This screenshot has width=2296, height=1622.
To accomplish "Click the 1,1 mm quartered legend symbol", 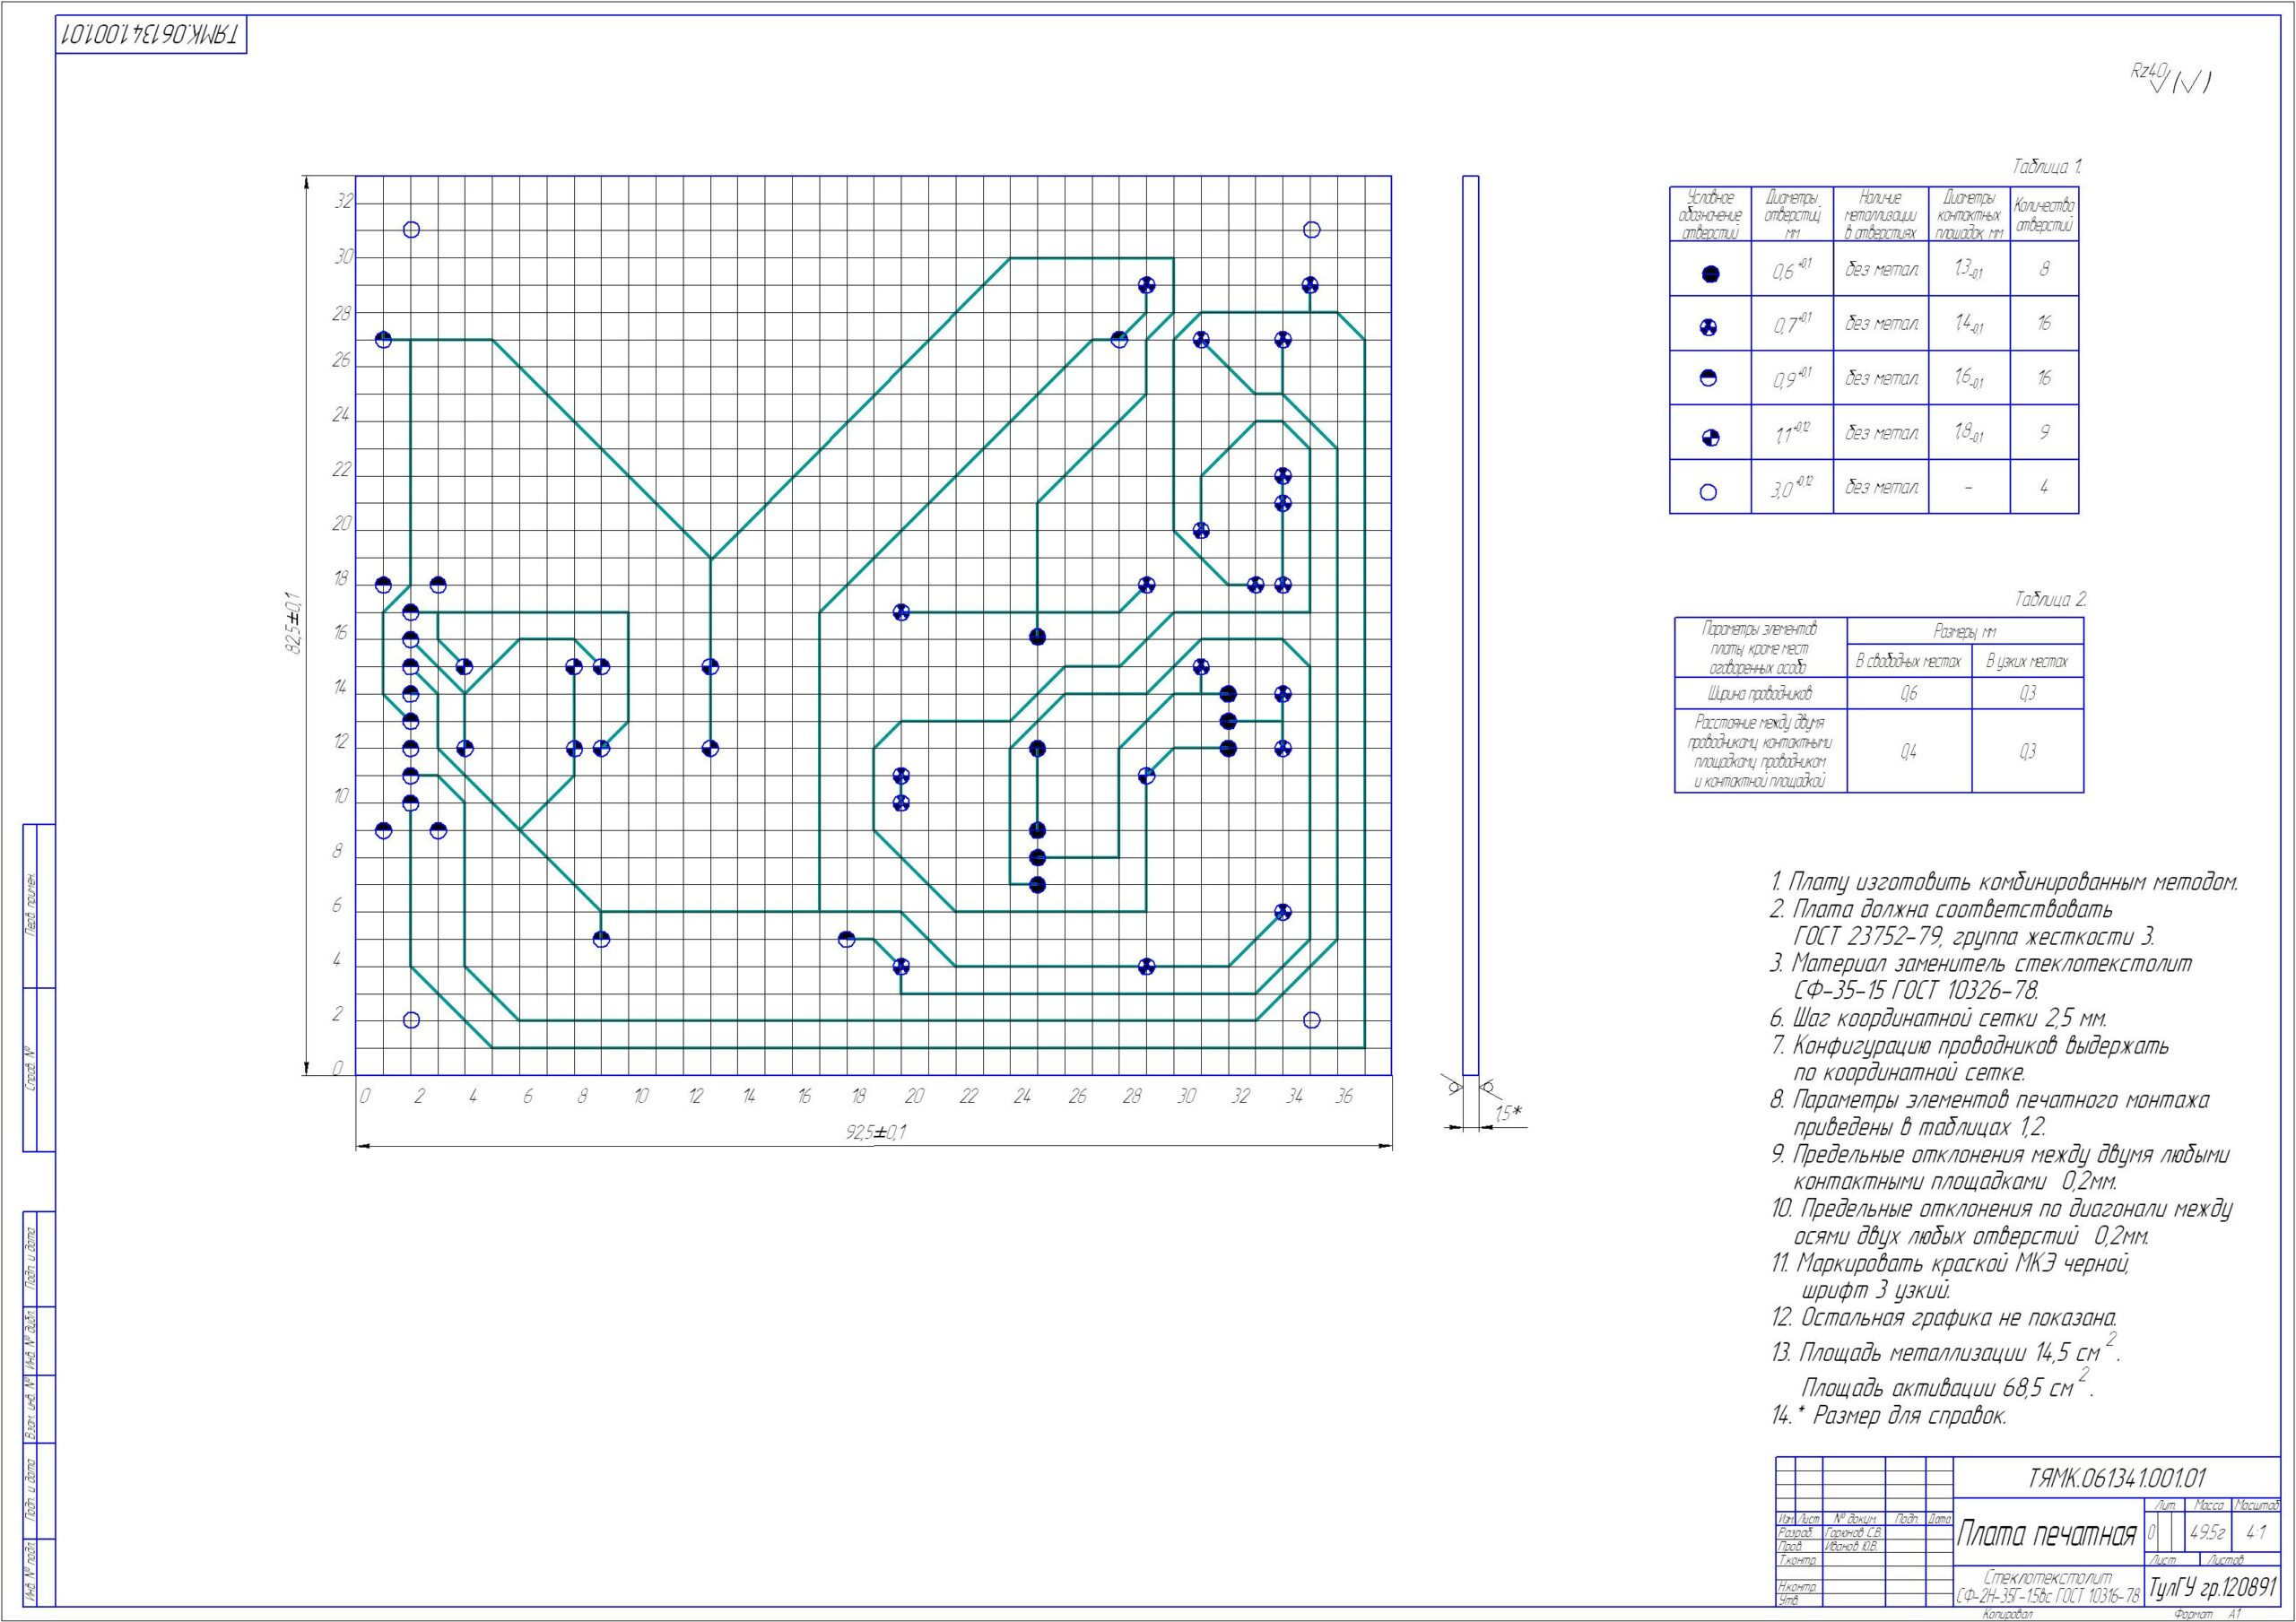I will [1710, 437].
